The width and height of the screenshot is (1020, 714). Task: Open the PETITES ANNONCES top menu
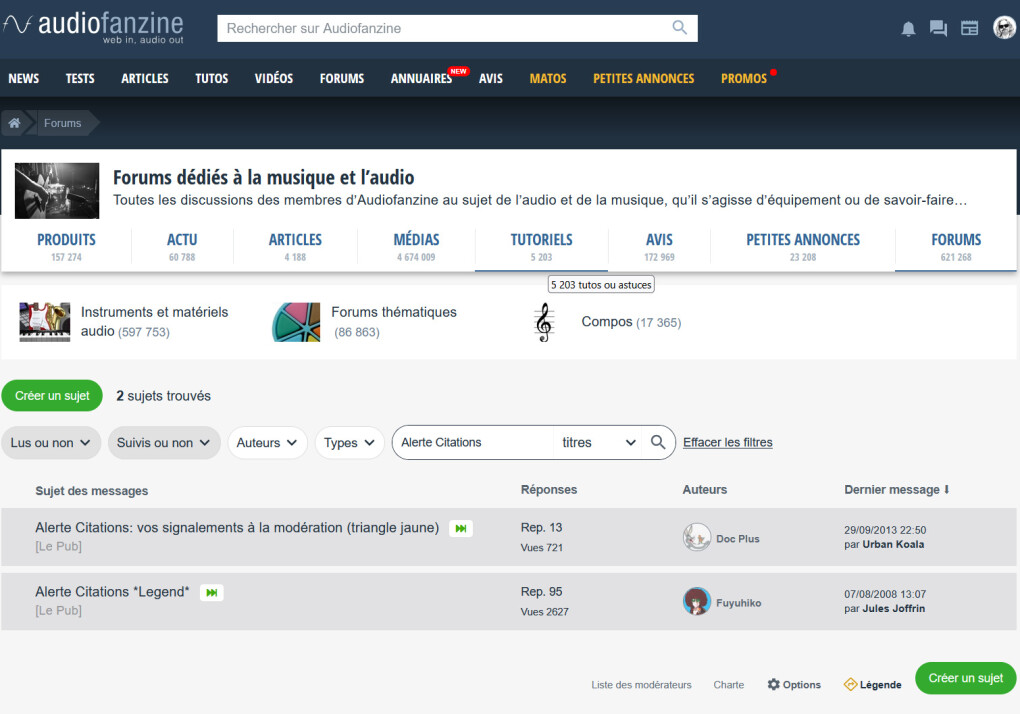pyautogui.click(x=643, y=79)
